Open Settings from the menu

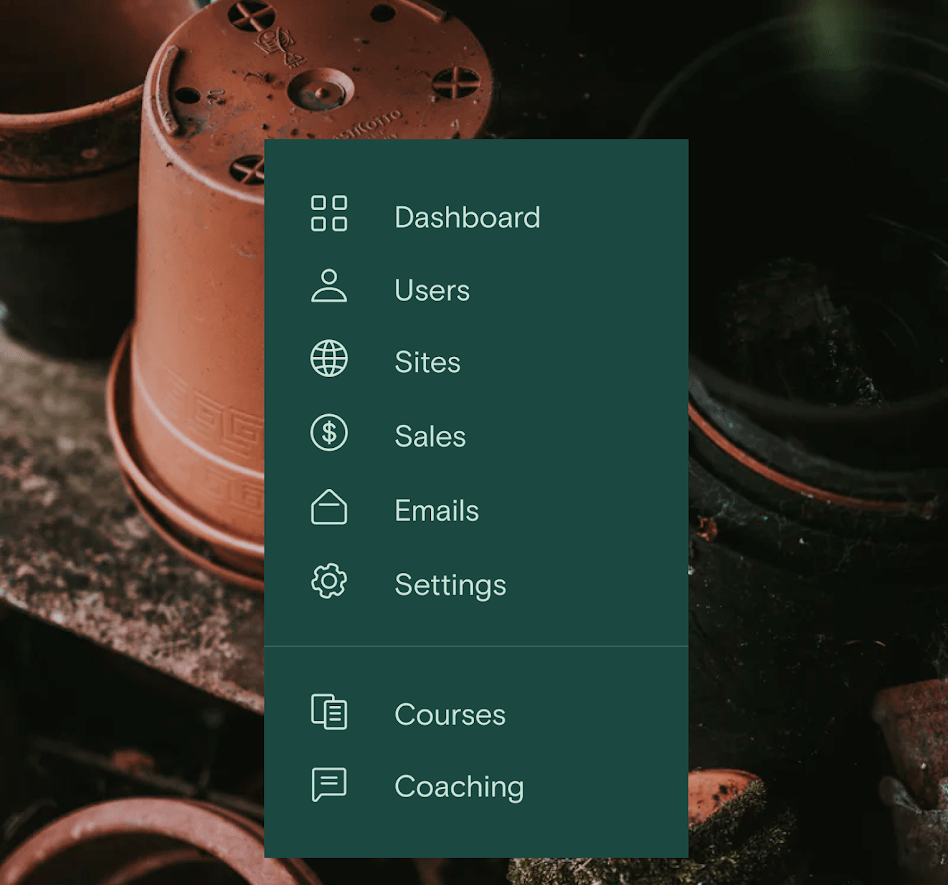(450, 585)
